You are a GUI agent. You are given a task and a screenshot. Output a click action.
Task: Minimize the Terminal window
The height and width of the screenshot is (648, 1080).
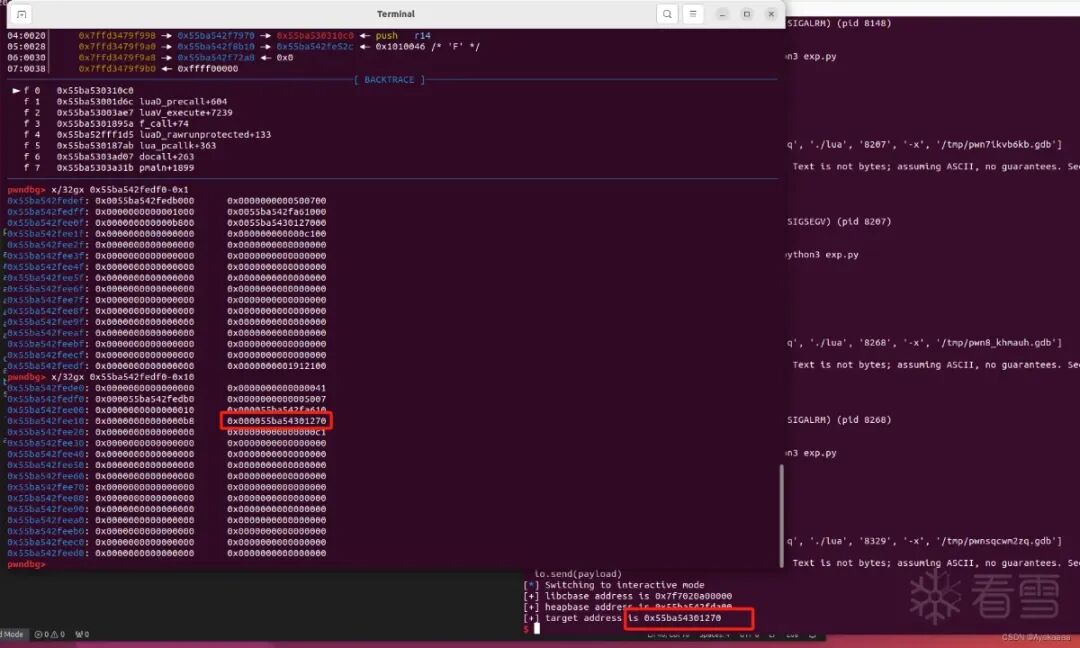point(722,14)
